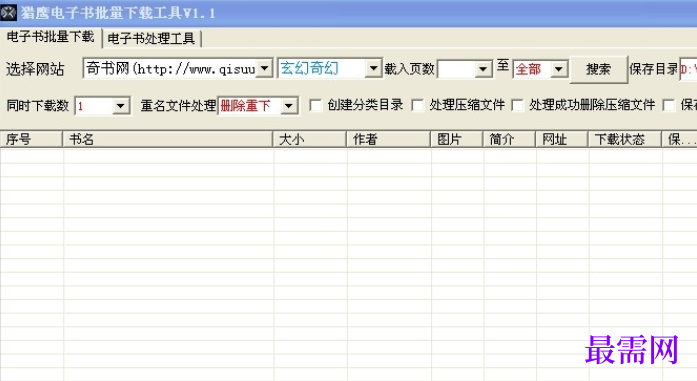This screenshot has height=381, width=697.
Task: Check 处理成功删除压缩文件 option
Action: pos(517,105)
